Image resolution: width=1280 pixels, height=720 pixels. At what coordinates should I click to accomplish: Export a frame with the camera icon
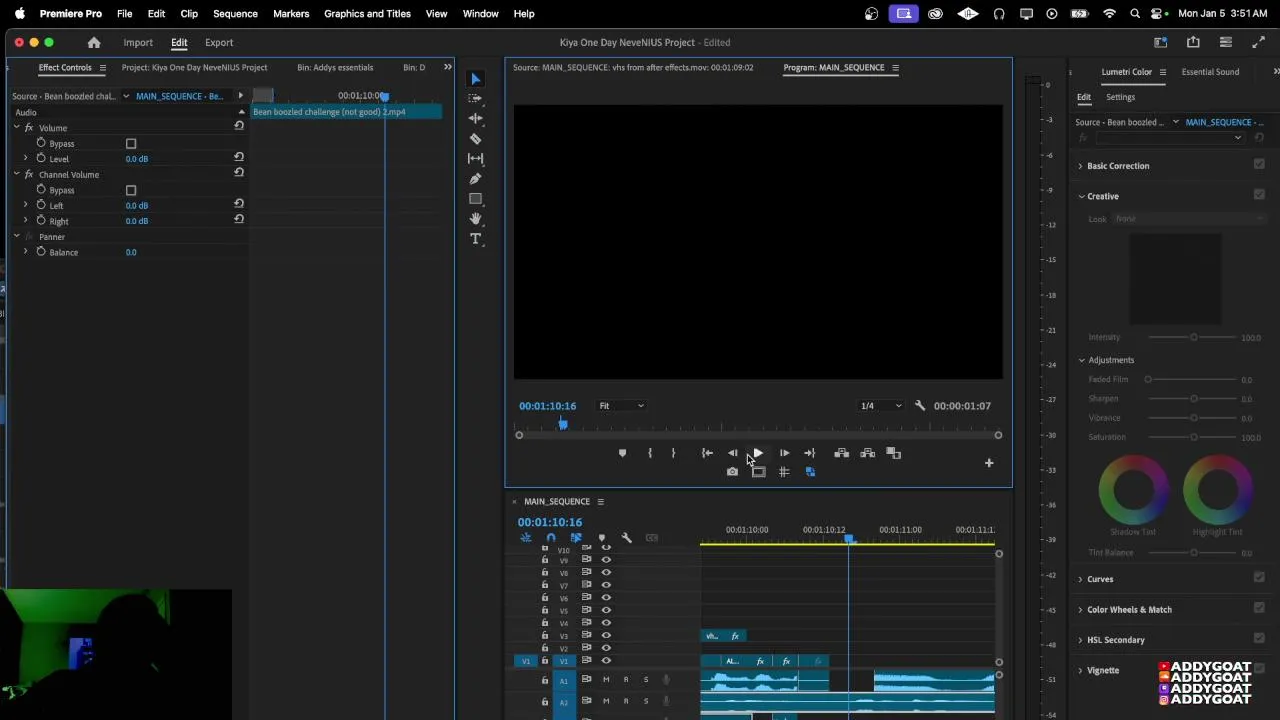point(732,472)
